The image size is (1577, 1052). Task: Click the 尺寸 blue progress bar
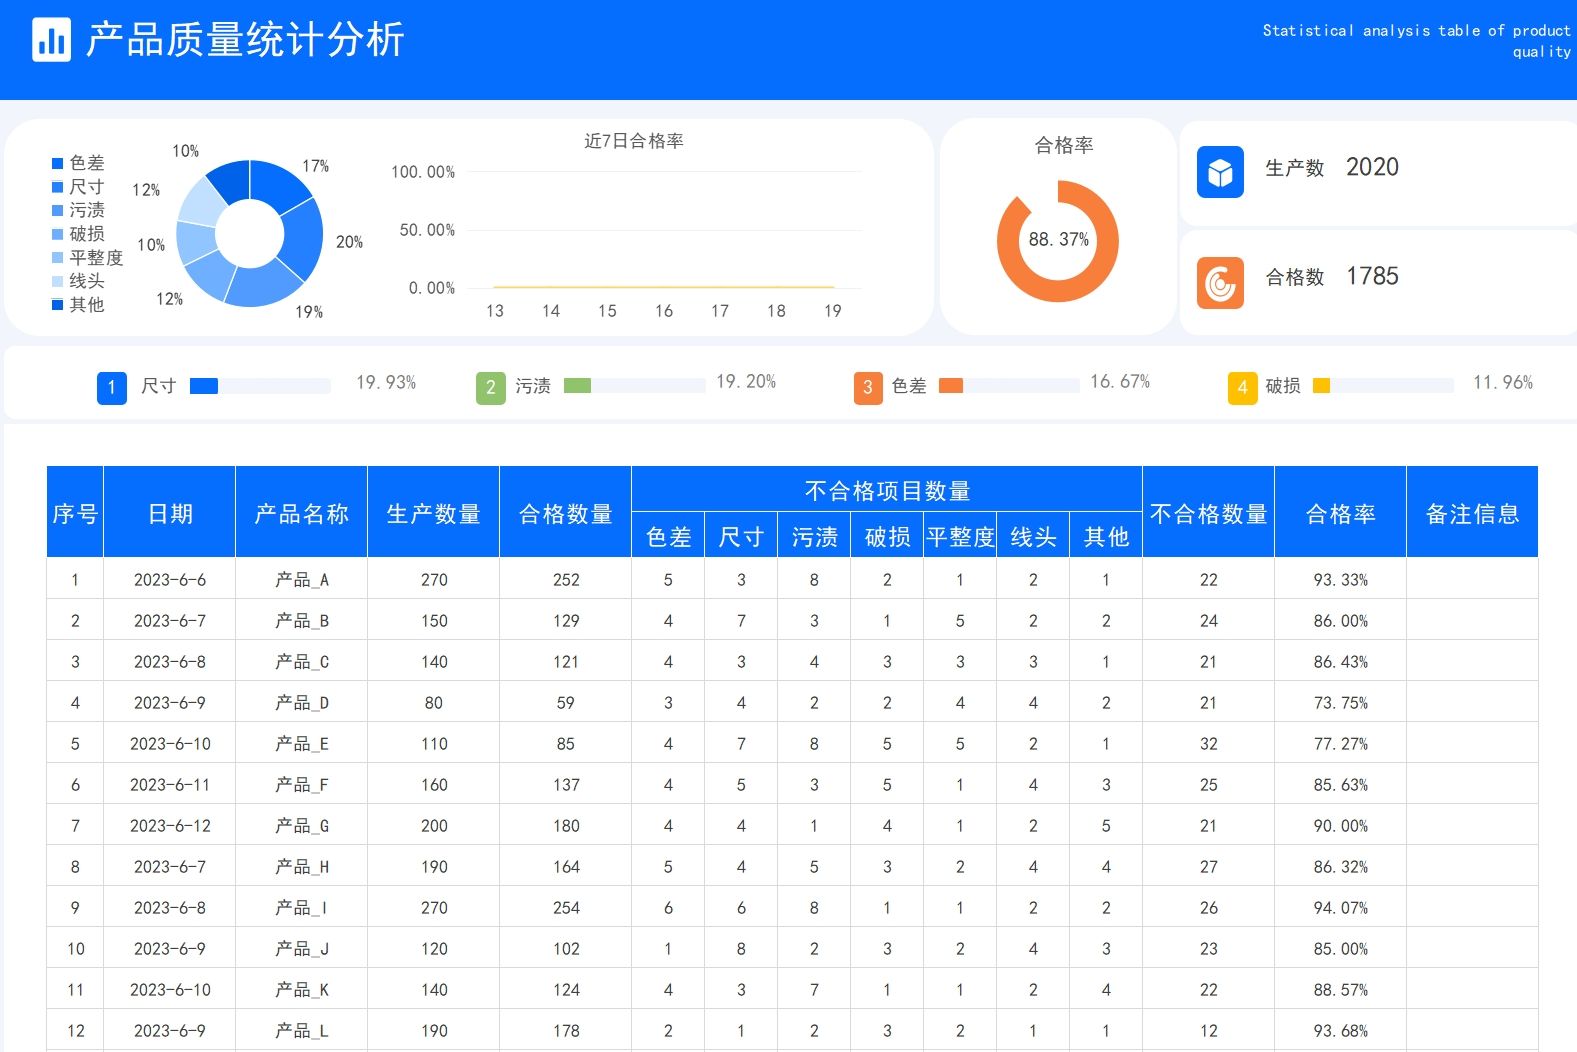click(x=260, y=386)
